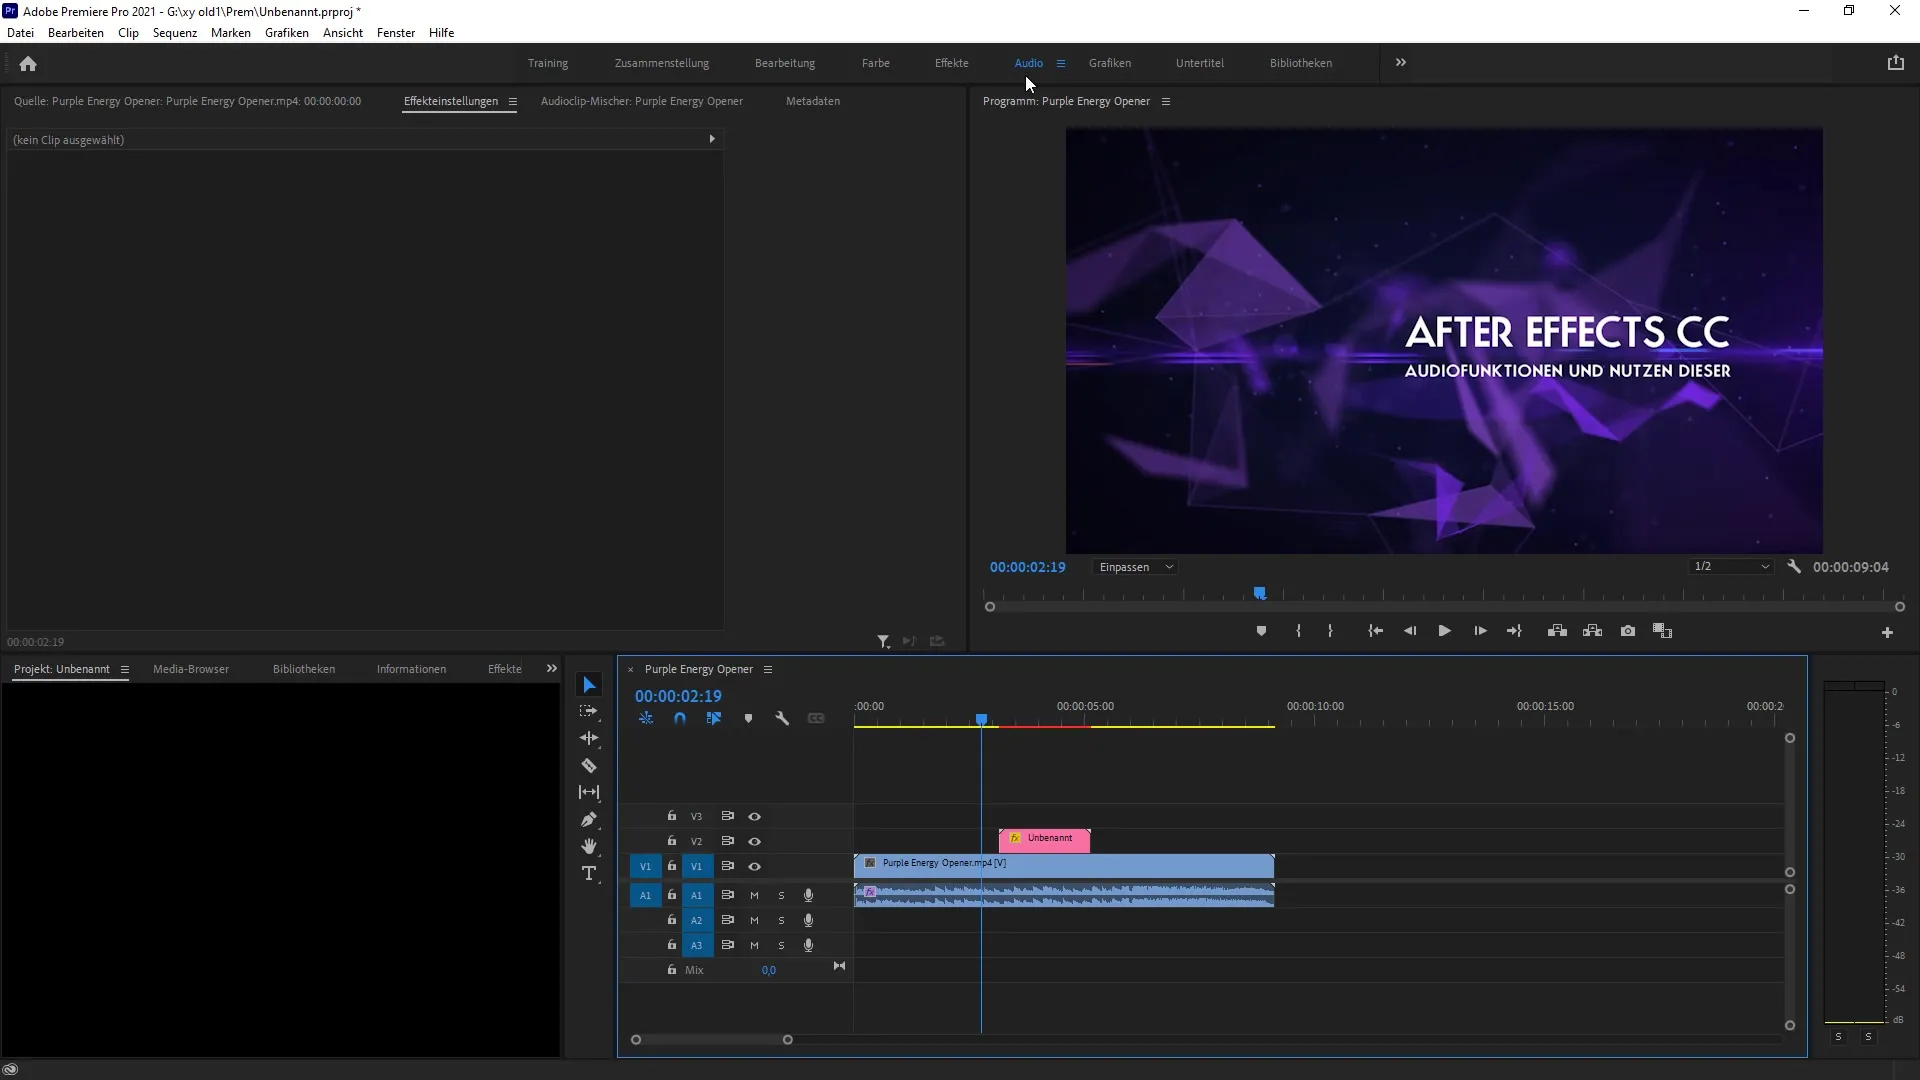Image resolution: width=1920 pixels, height=1080 pixels.
Task: Mute audio track A1
Action: (755, 896)
